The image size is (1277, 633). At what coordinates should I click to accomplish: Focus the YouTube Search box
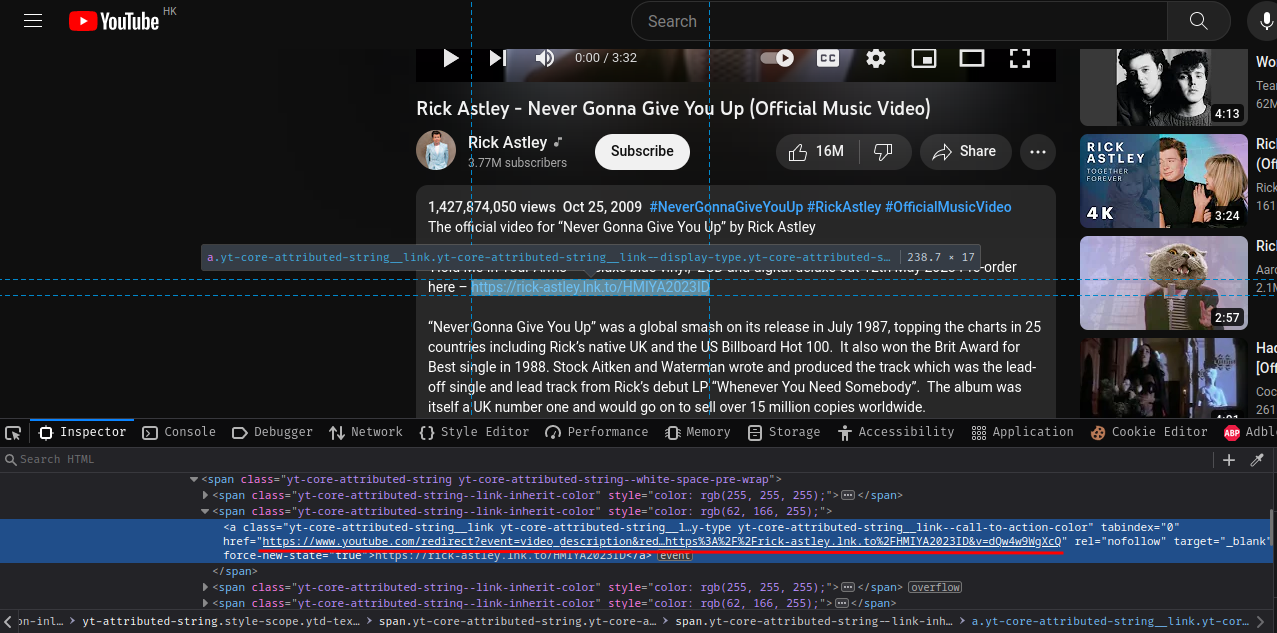pos(899,21)
